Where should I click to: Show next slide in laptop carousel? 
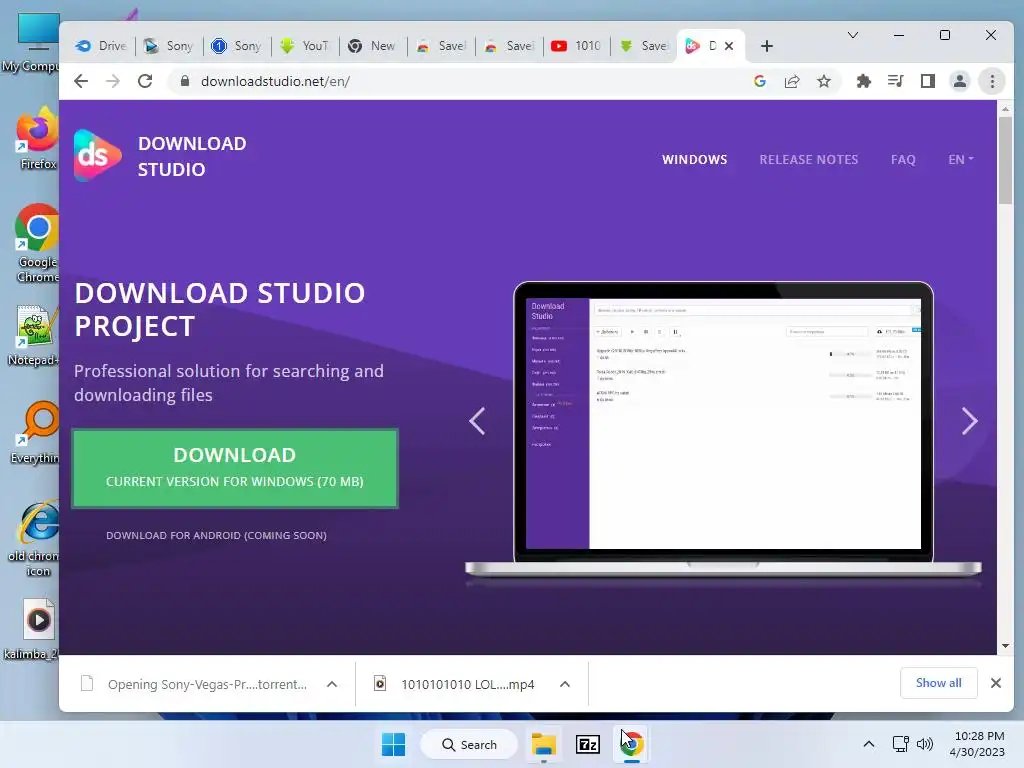pos(970,421)
